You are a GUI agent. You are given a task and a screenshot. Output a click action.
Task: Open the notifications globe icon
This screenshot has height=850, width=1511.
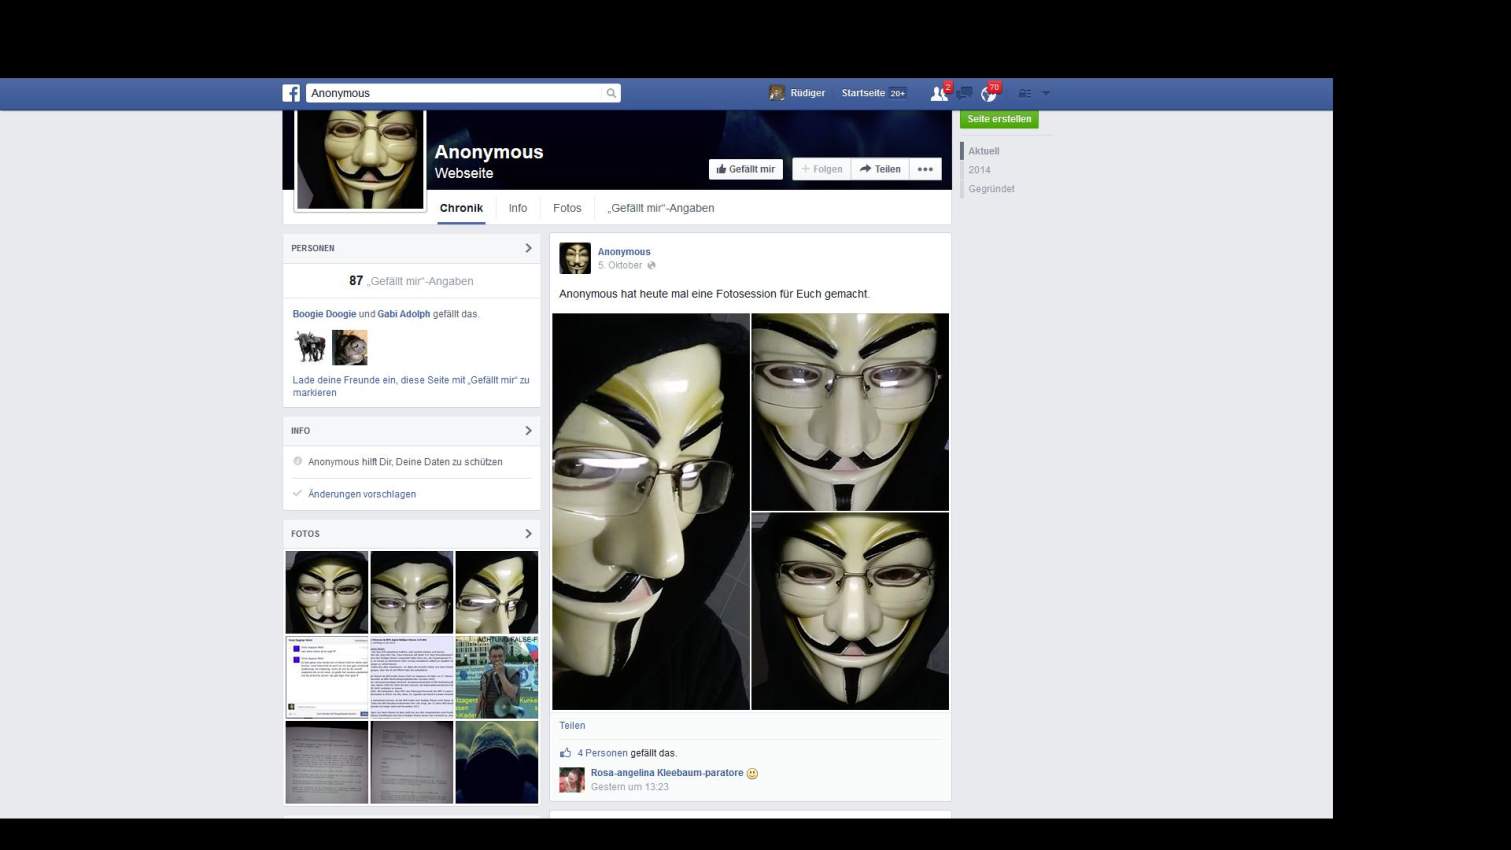click(x=989, y=94)
